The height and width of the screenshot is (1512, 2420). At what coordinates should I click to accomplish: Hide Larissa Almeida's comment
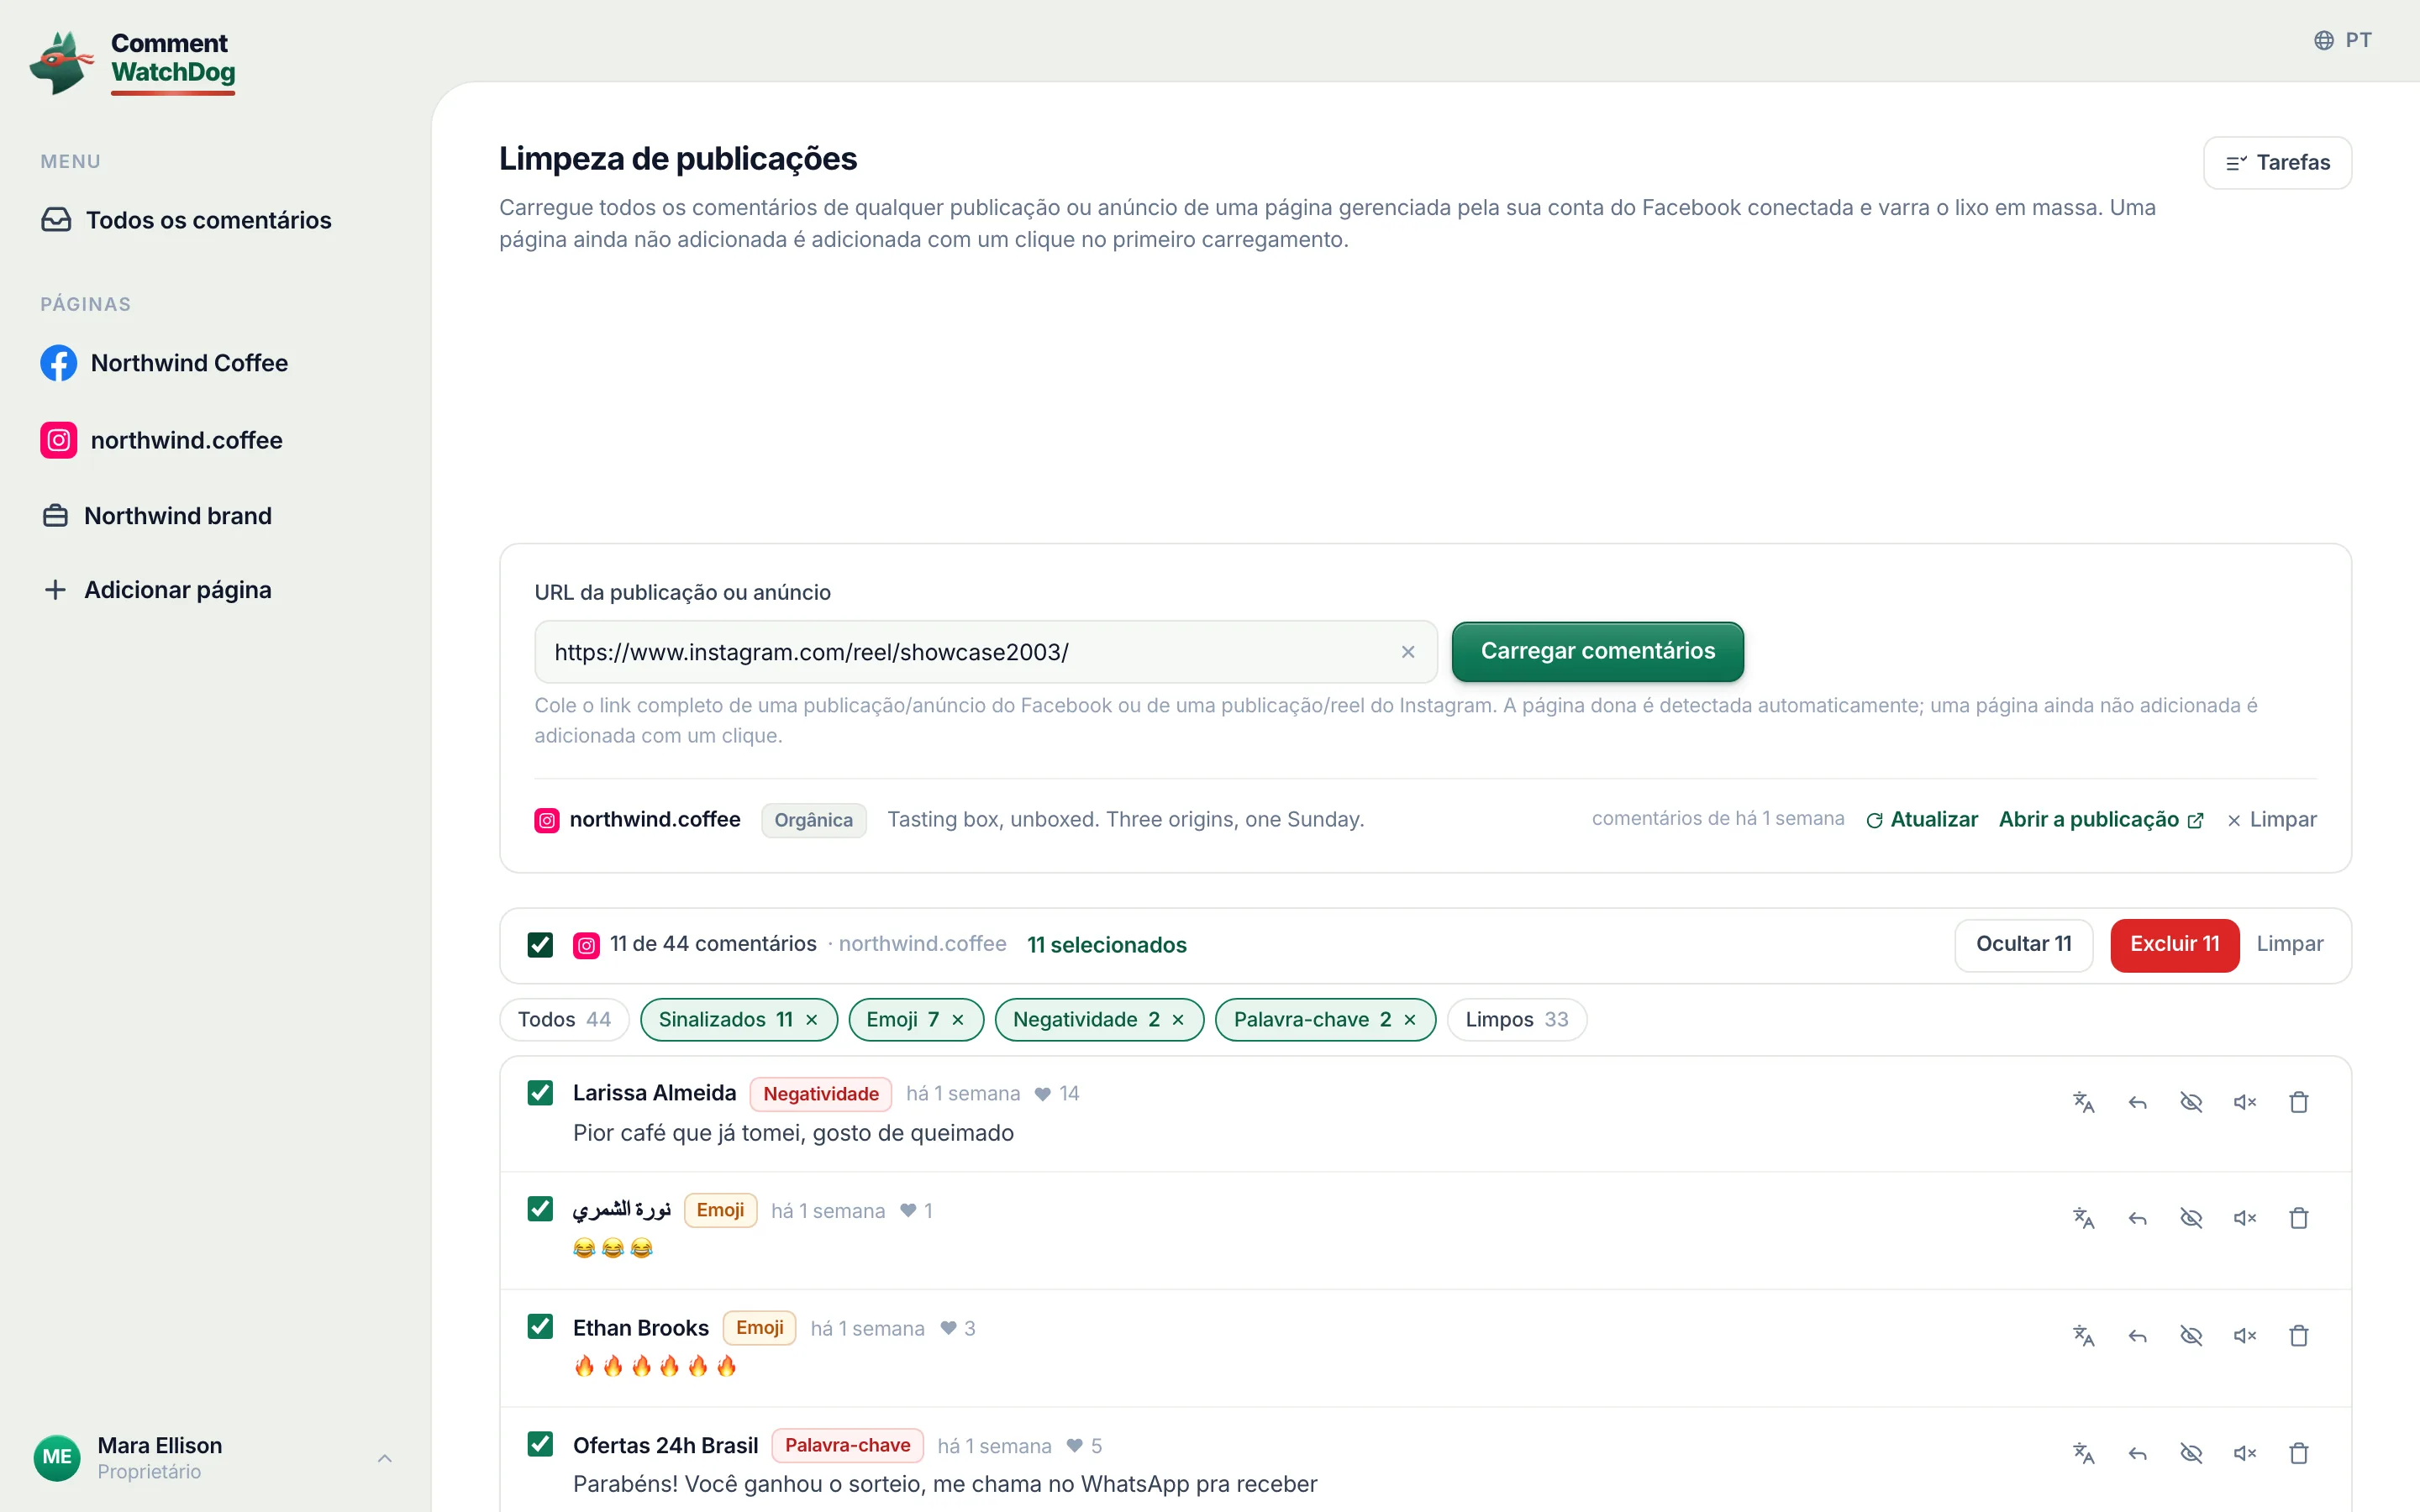coord(2191,1102)
